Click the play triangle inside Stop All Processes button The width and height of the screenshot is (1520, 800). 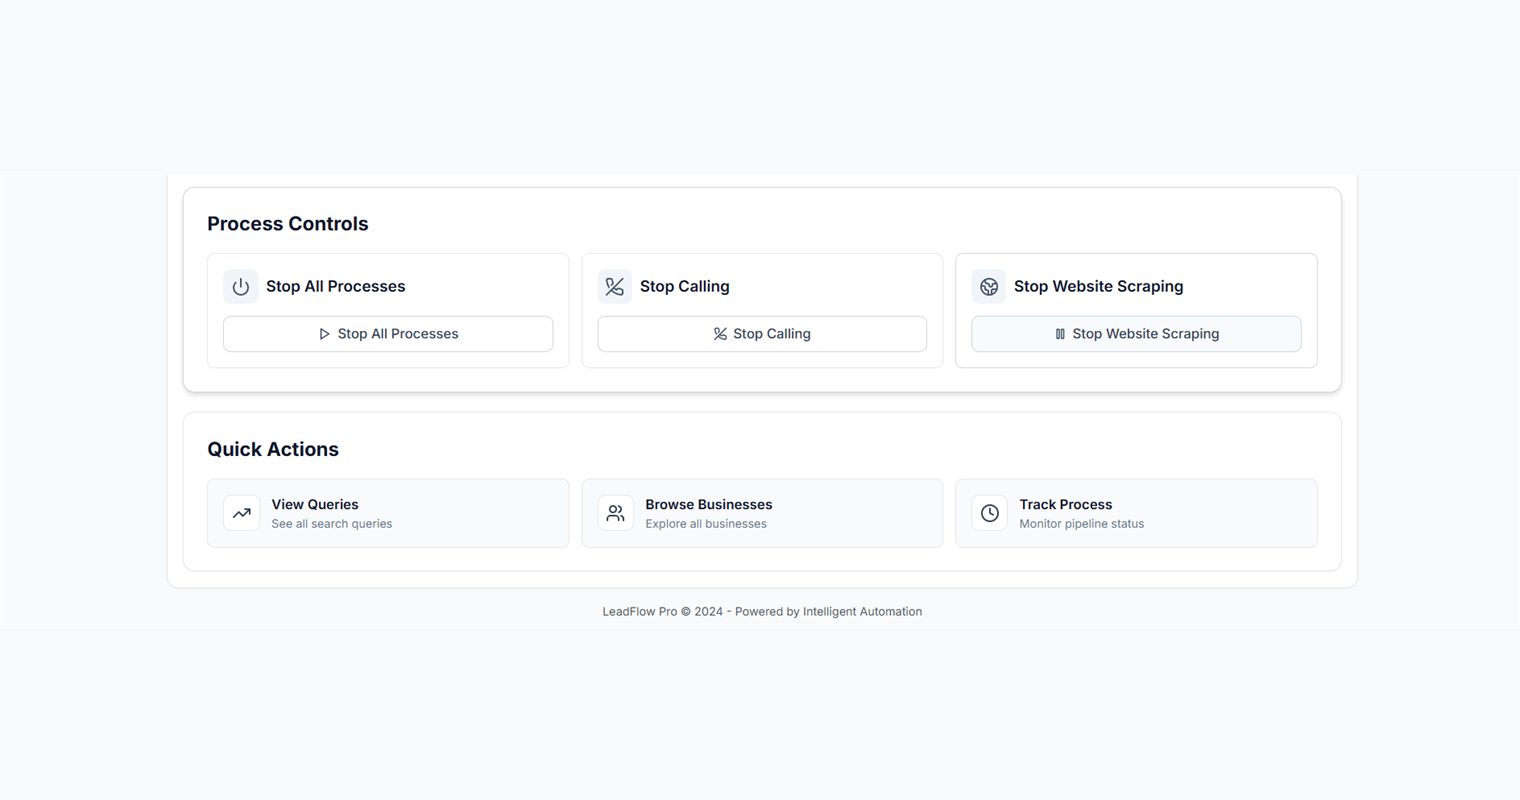coord(324,334)
